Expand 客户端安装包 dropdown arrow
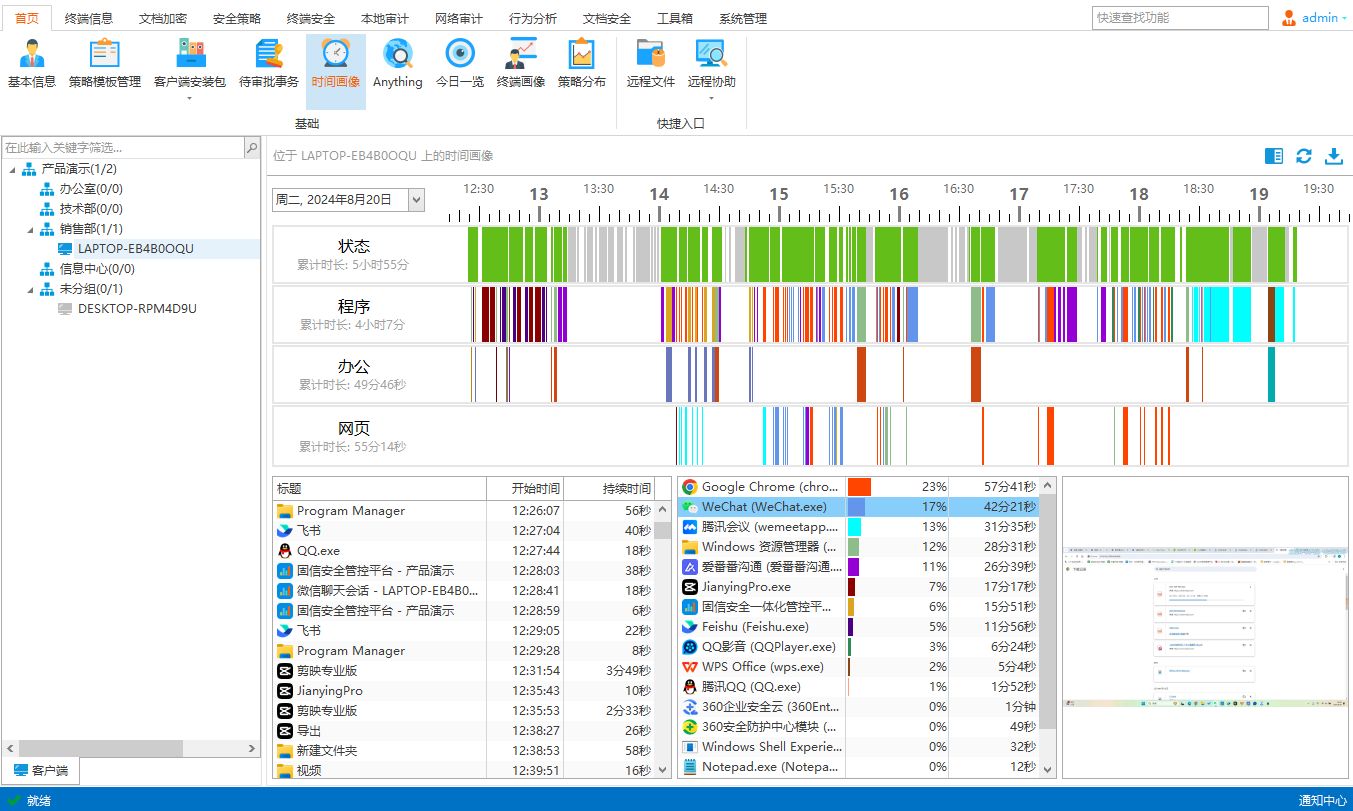1353x811 pixels. coord(189,98)
